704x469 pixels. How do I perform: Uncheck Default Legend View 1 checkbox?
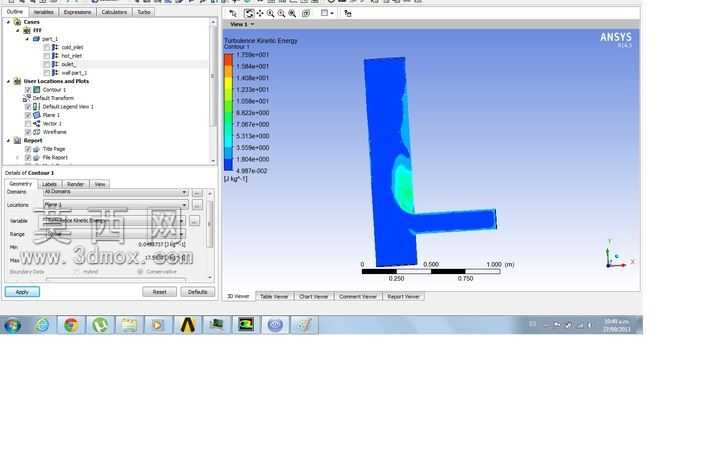pyautogui.click(x=28, y=107)
